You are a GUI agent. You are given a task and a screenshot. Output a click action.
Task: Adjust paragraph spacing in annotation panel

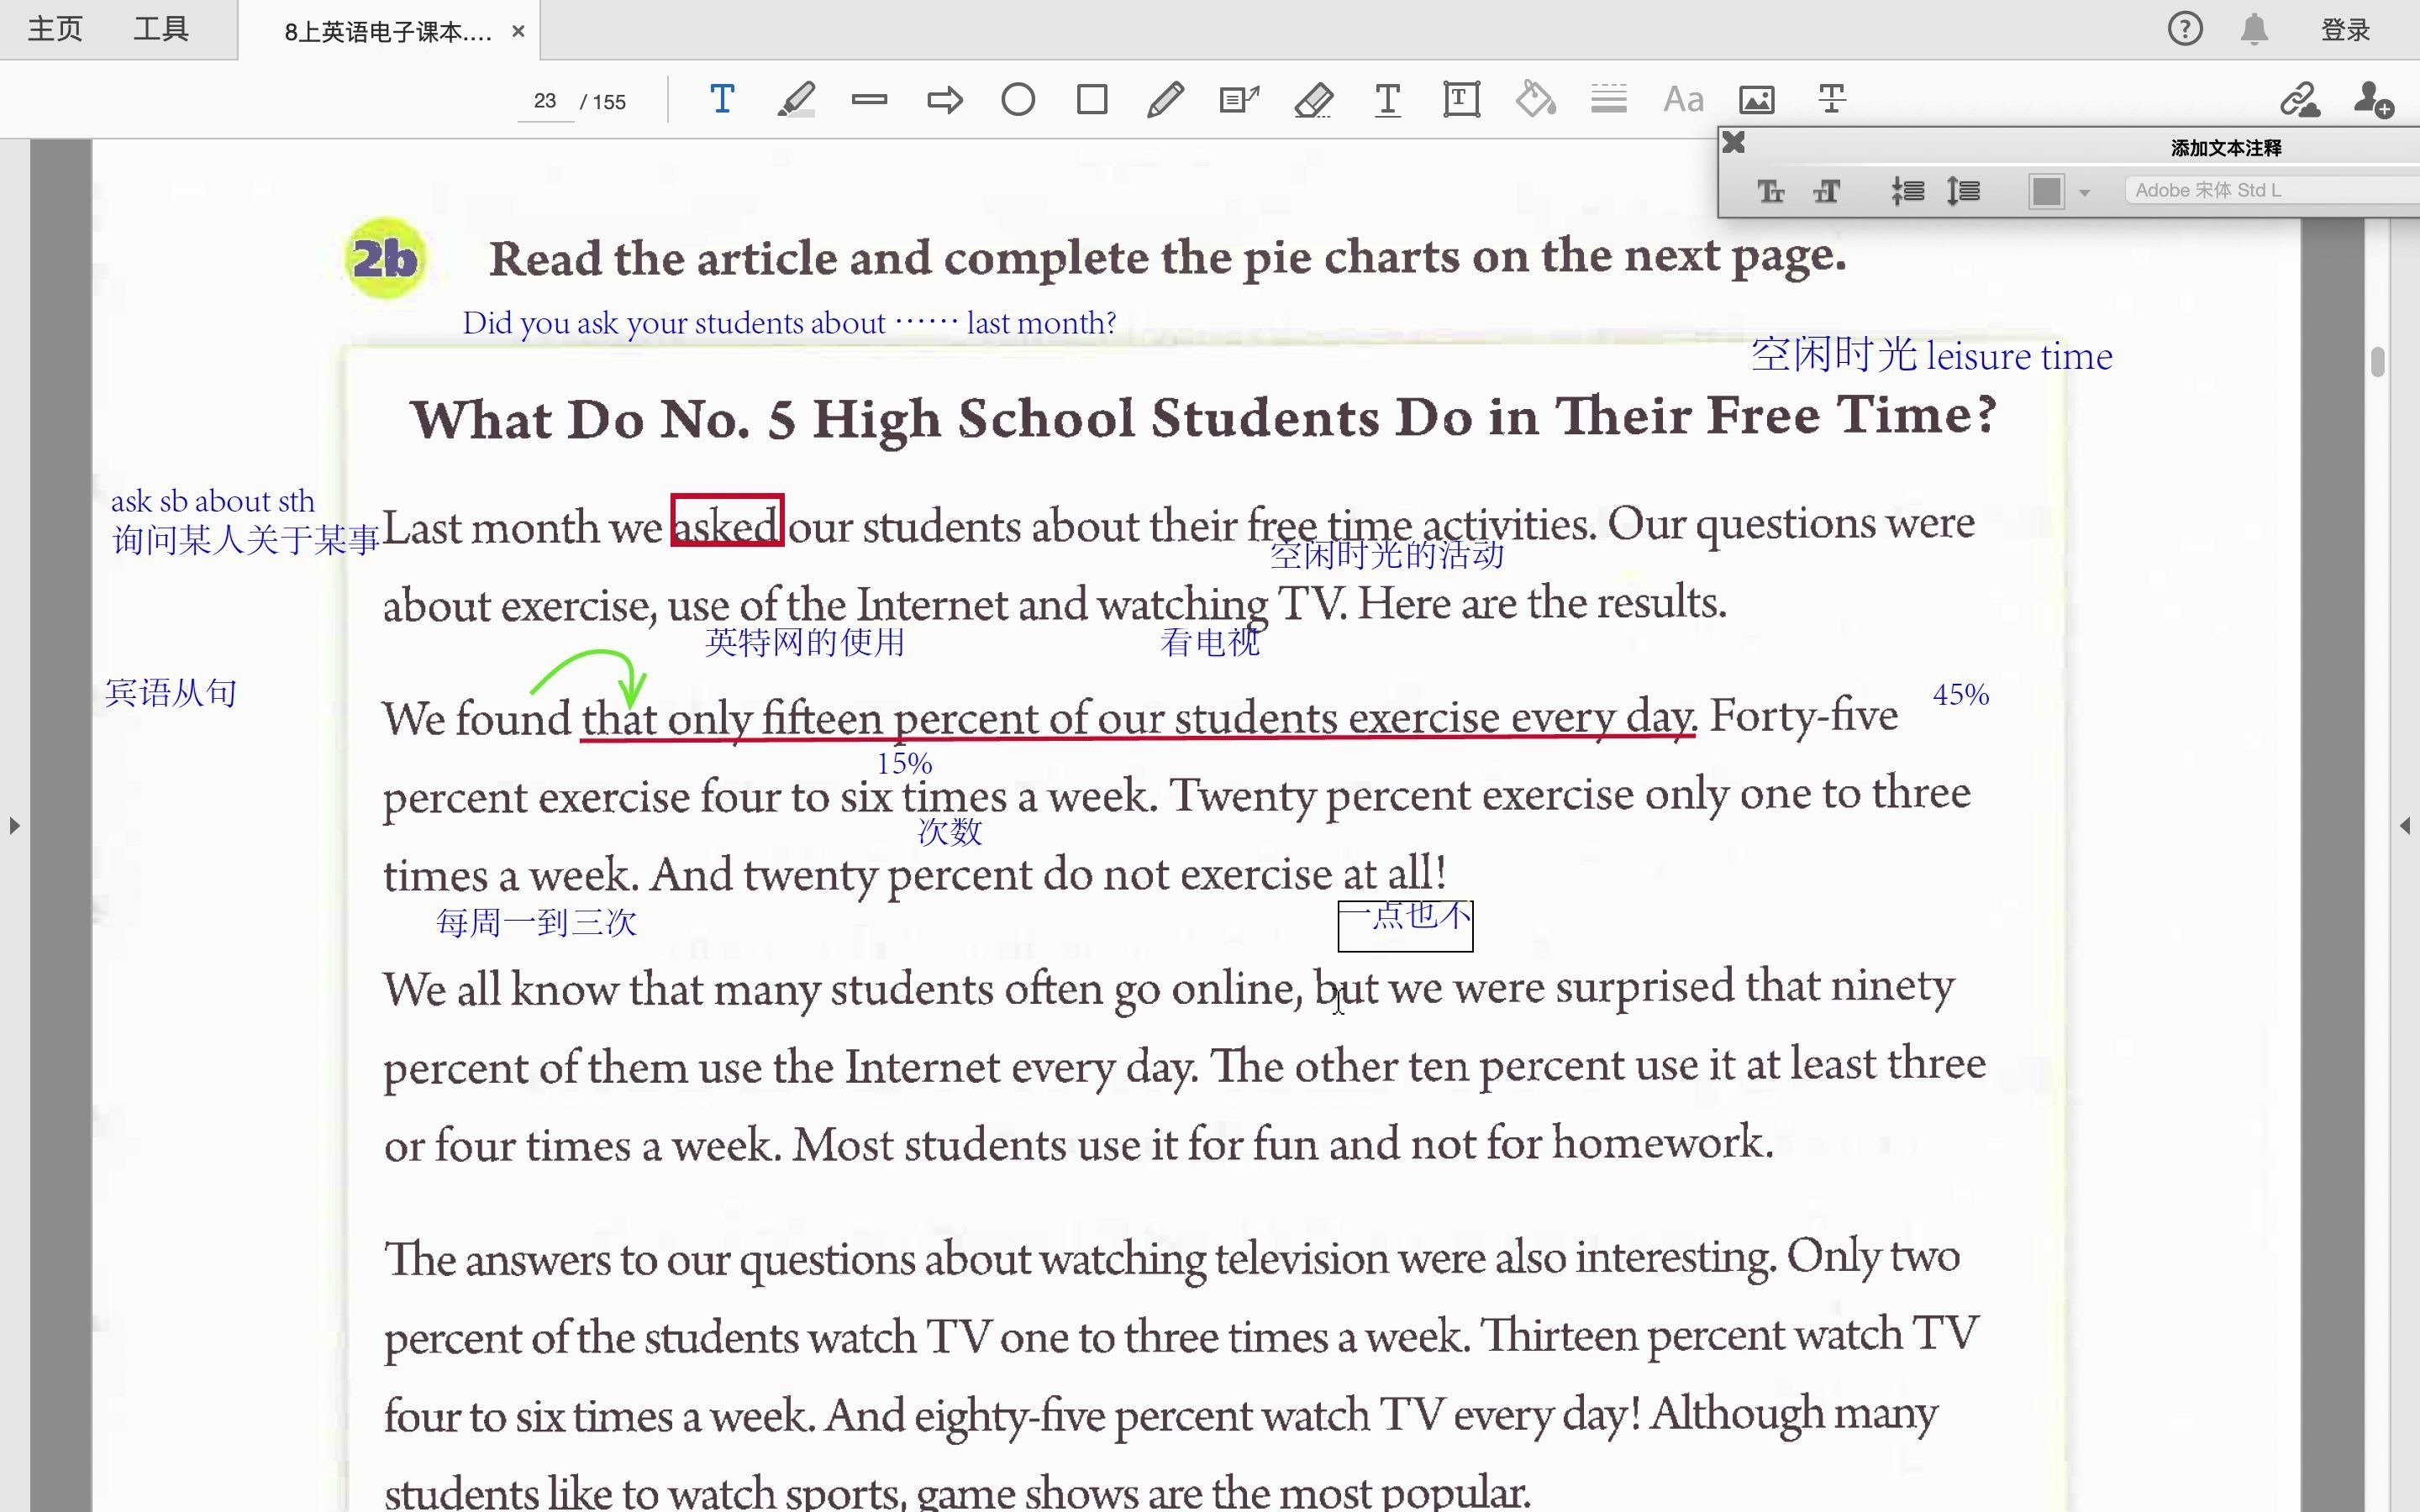[1963, 191]
